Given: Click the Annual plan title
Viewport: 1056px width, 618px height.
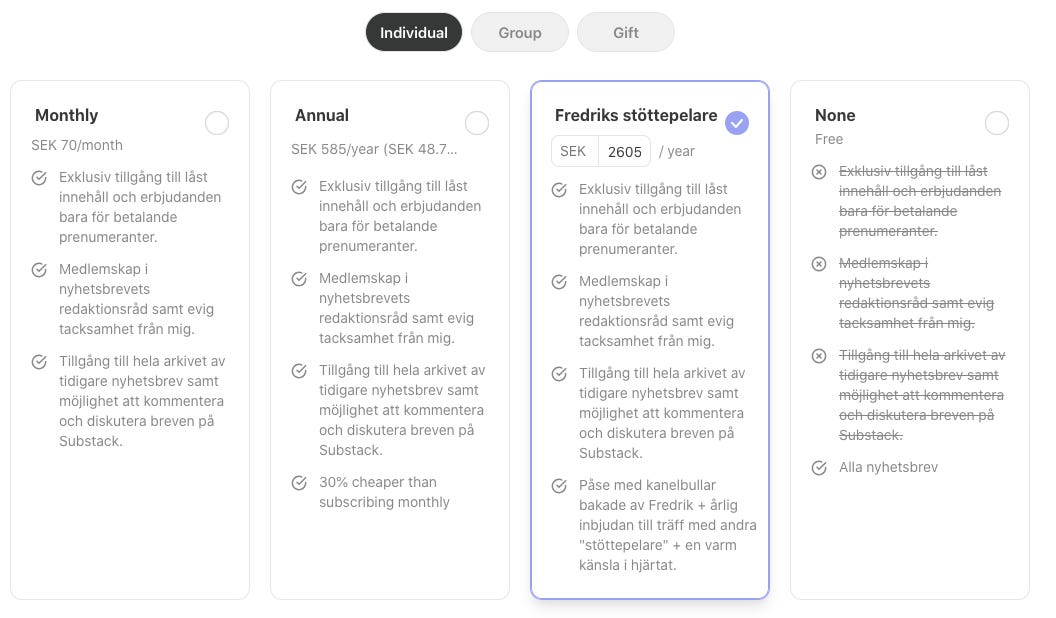Looking at the screenshot, I should point(321,115).
